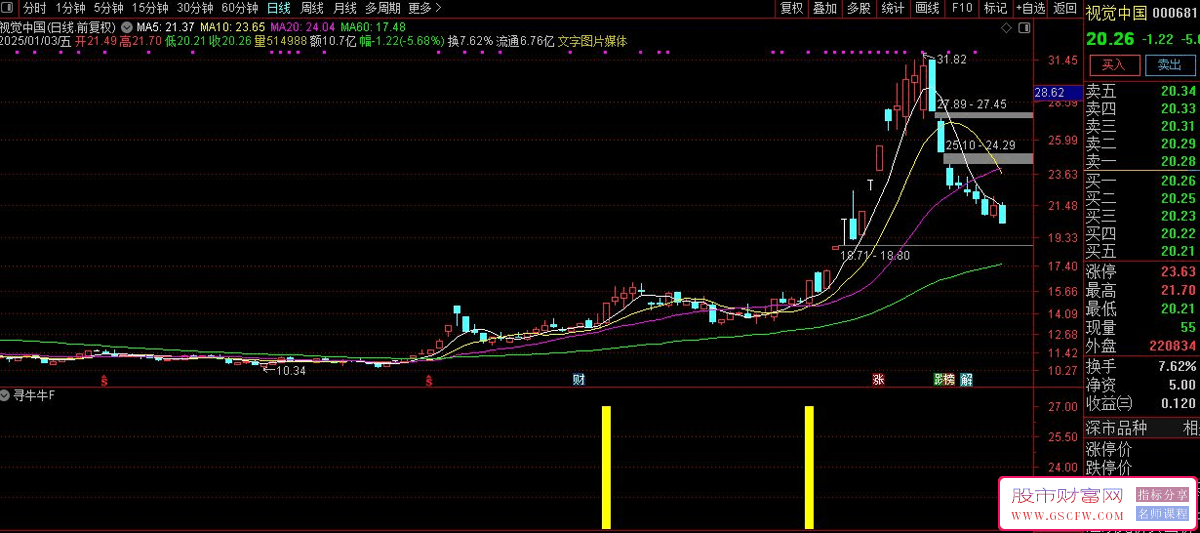Click the 卖五 price 20.34
1200x533 pixels.
[1177, 90]
